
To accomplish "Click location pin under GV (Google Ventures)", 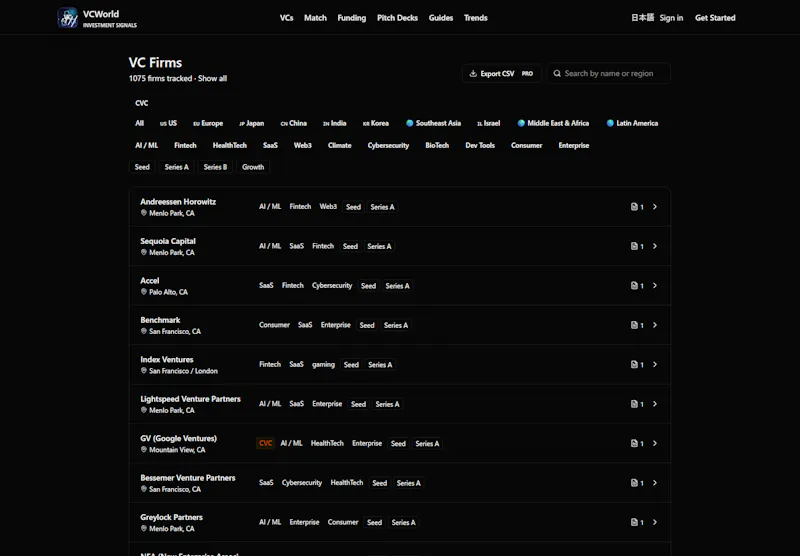I will coord(144,449).
